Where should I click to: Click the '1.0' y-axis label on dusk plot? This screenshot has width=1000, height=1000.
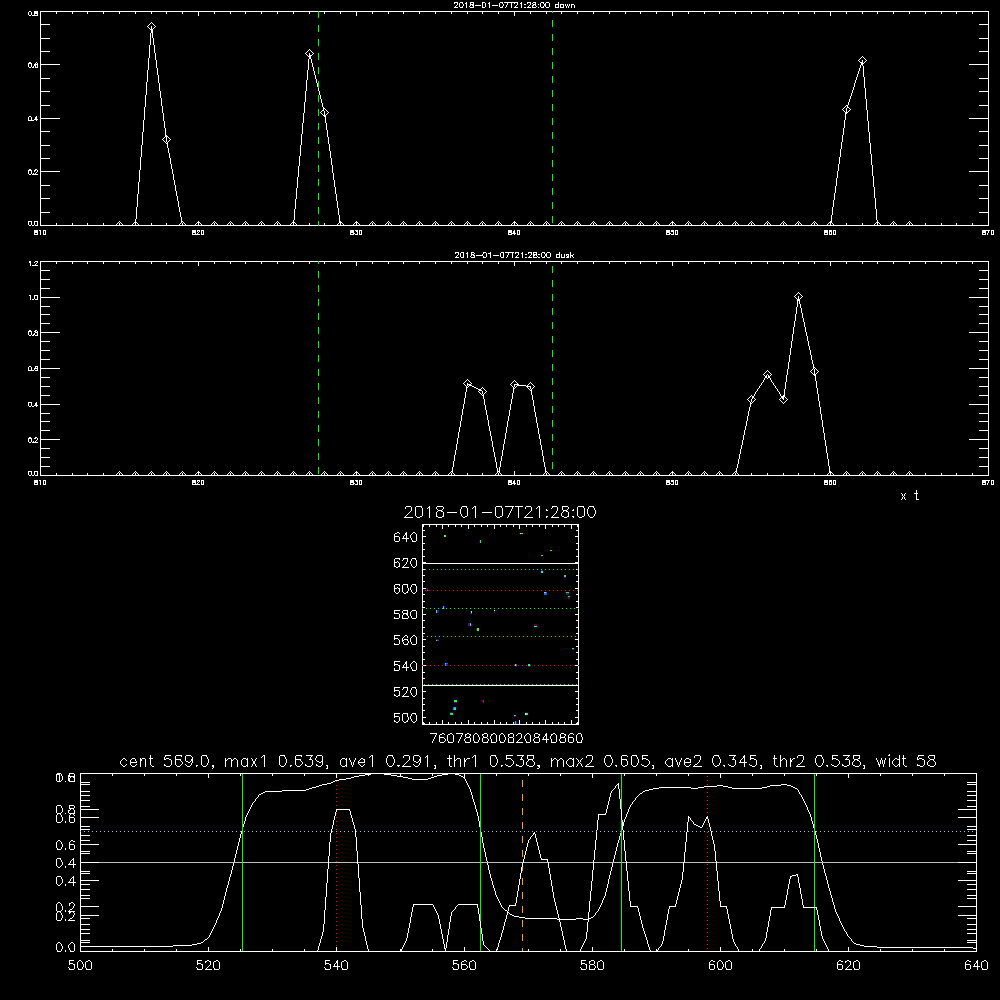(x=32, y=298)
